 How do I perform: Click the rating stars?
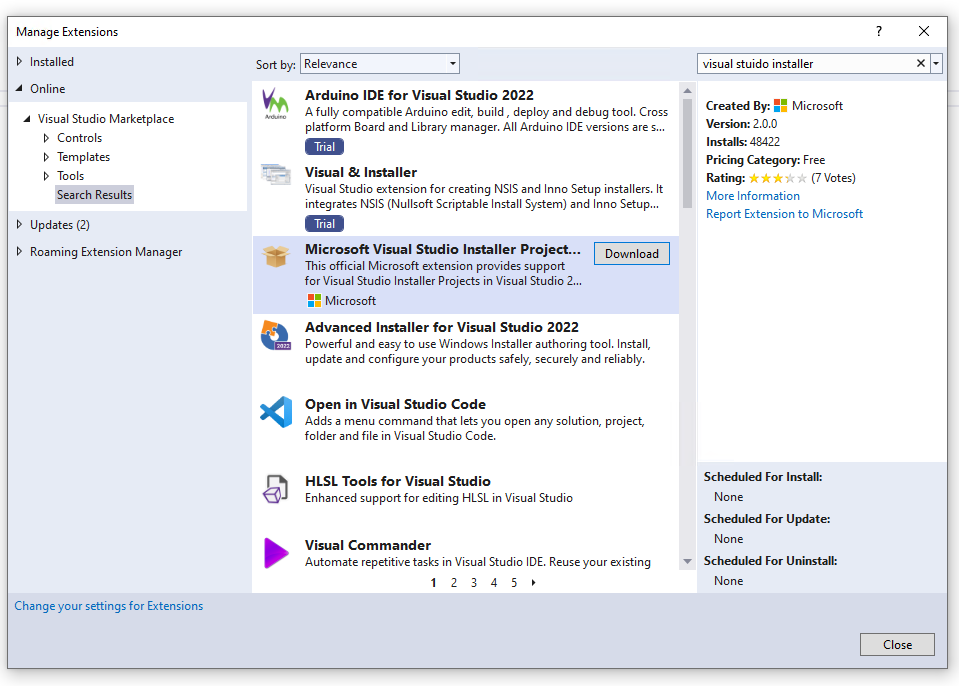click(x=777, y=179)
